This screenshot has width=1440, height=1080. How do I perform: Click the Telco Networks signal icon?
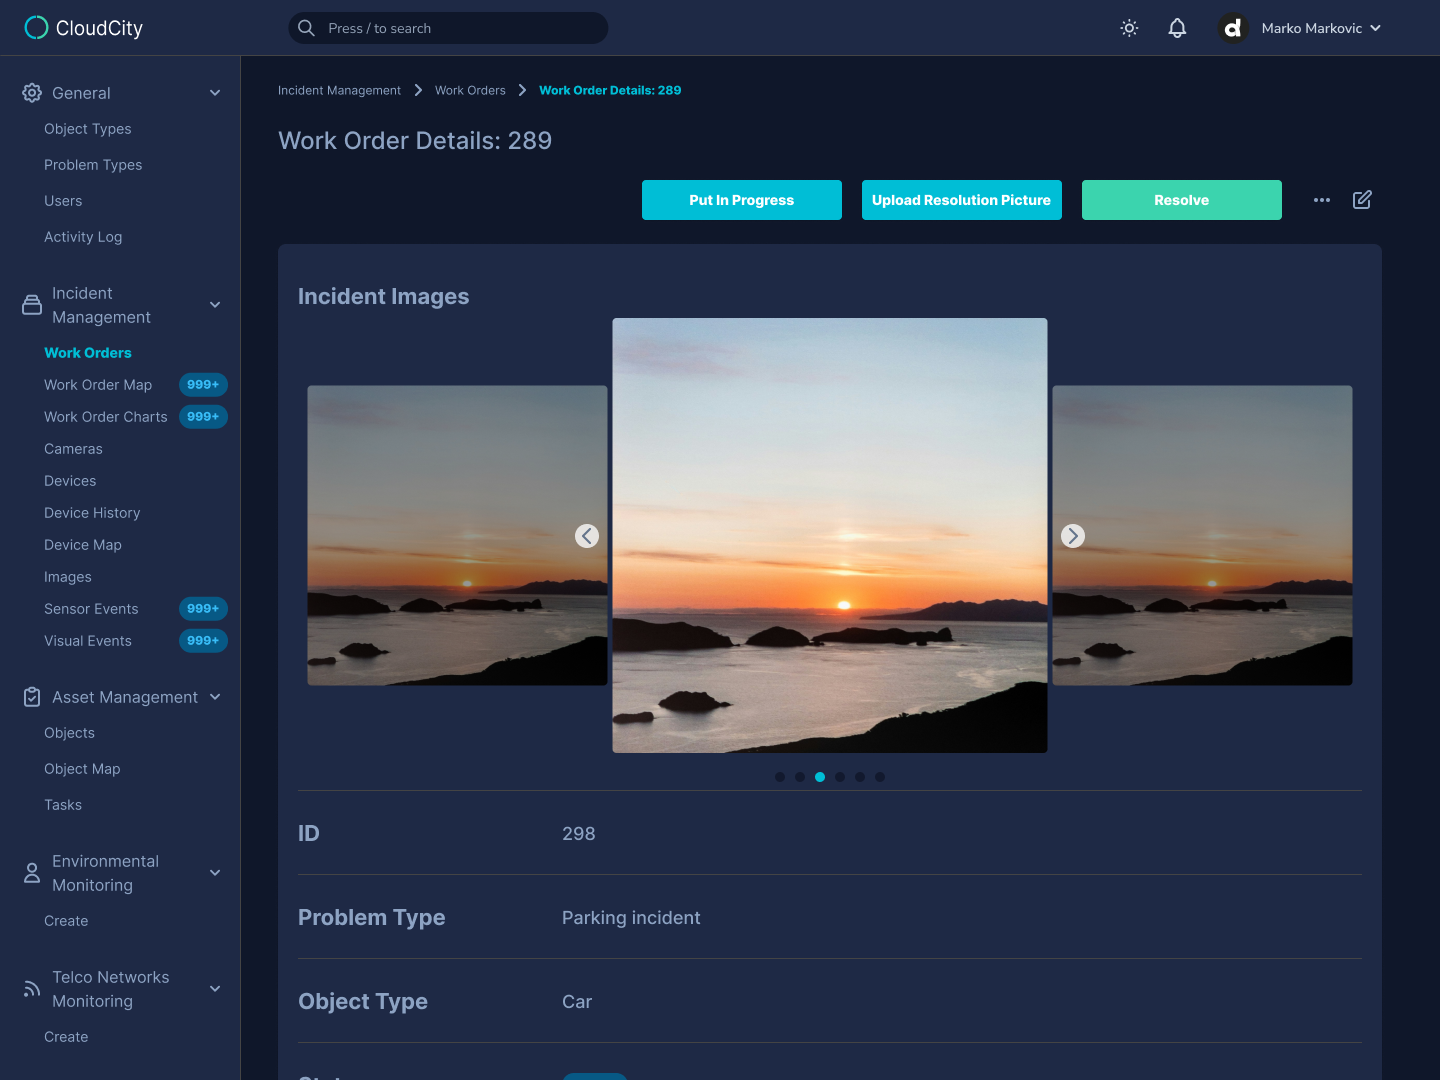pyautogui.click(x=31, y=988)
